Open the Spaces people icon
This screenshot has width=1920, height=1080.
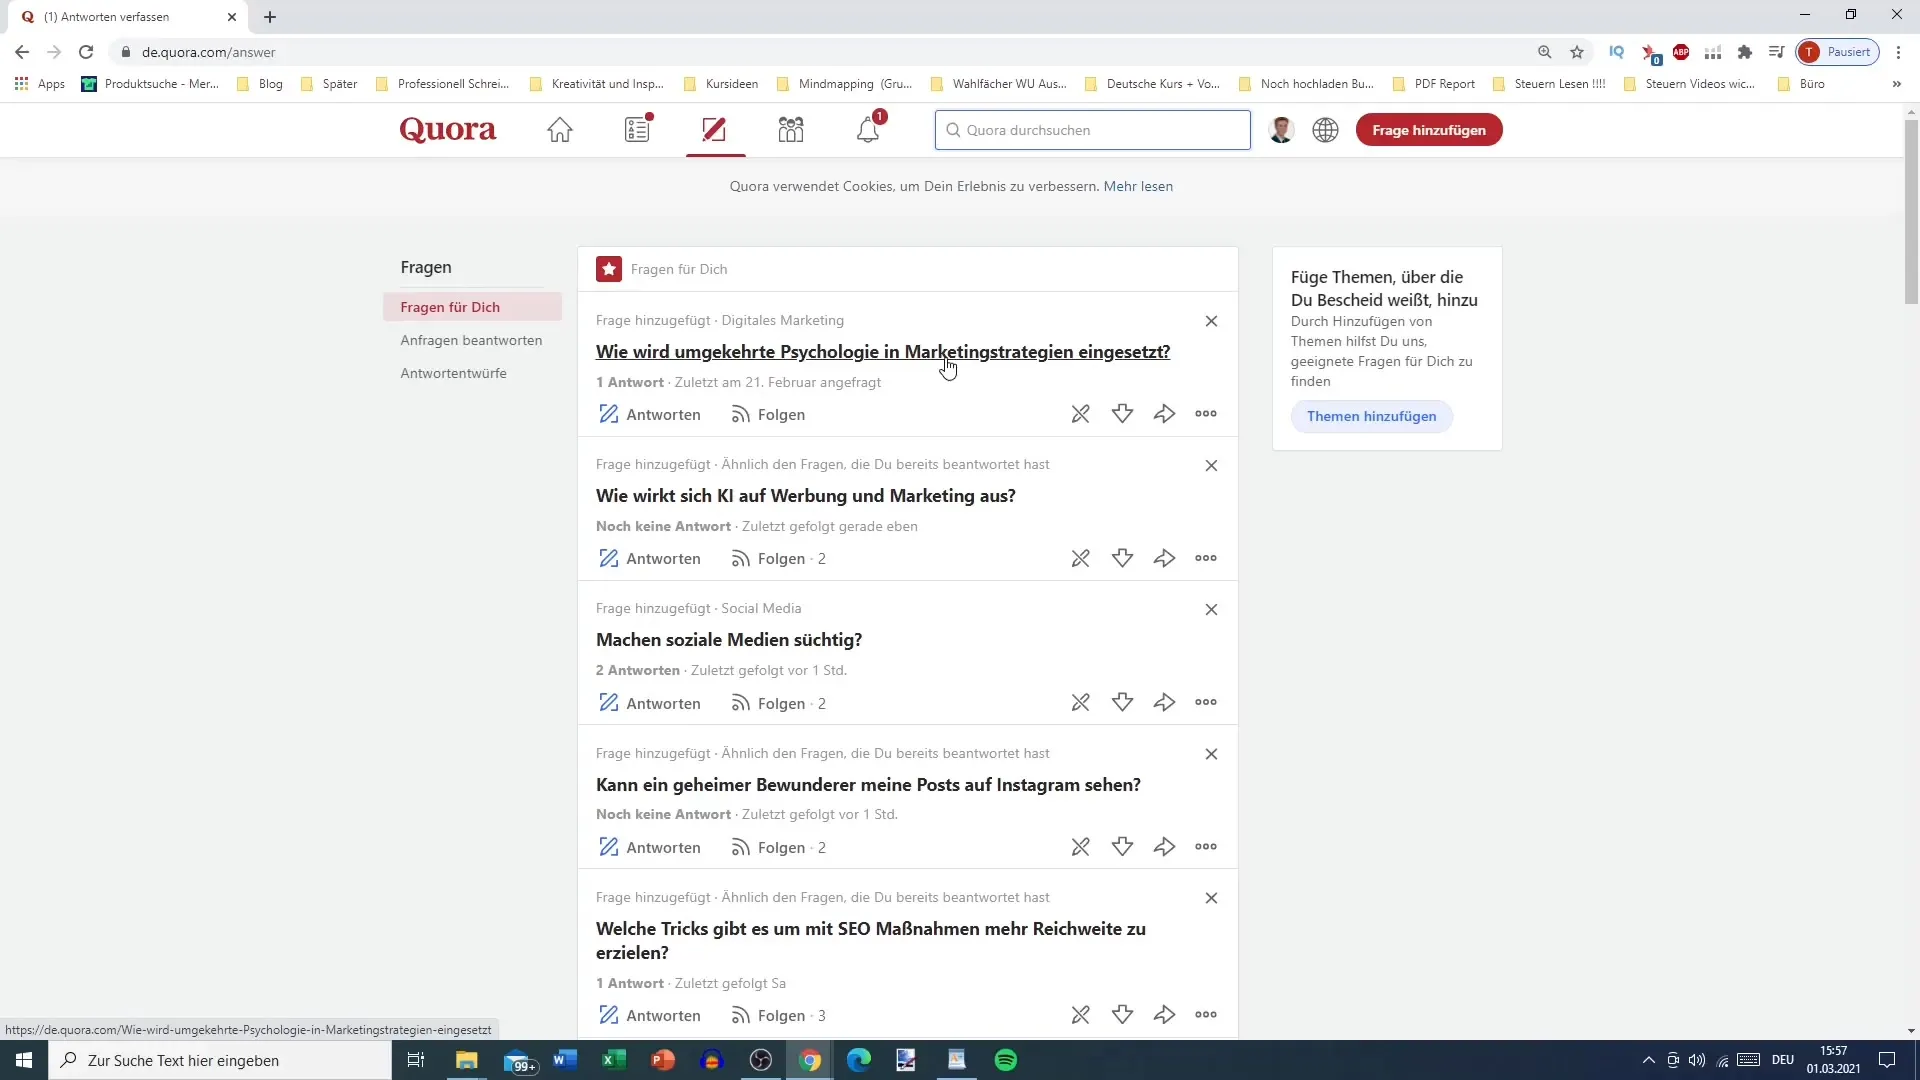[791, 130]
